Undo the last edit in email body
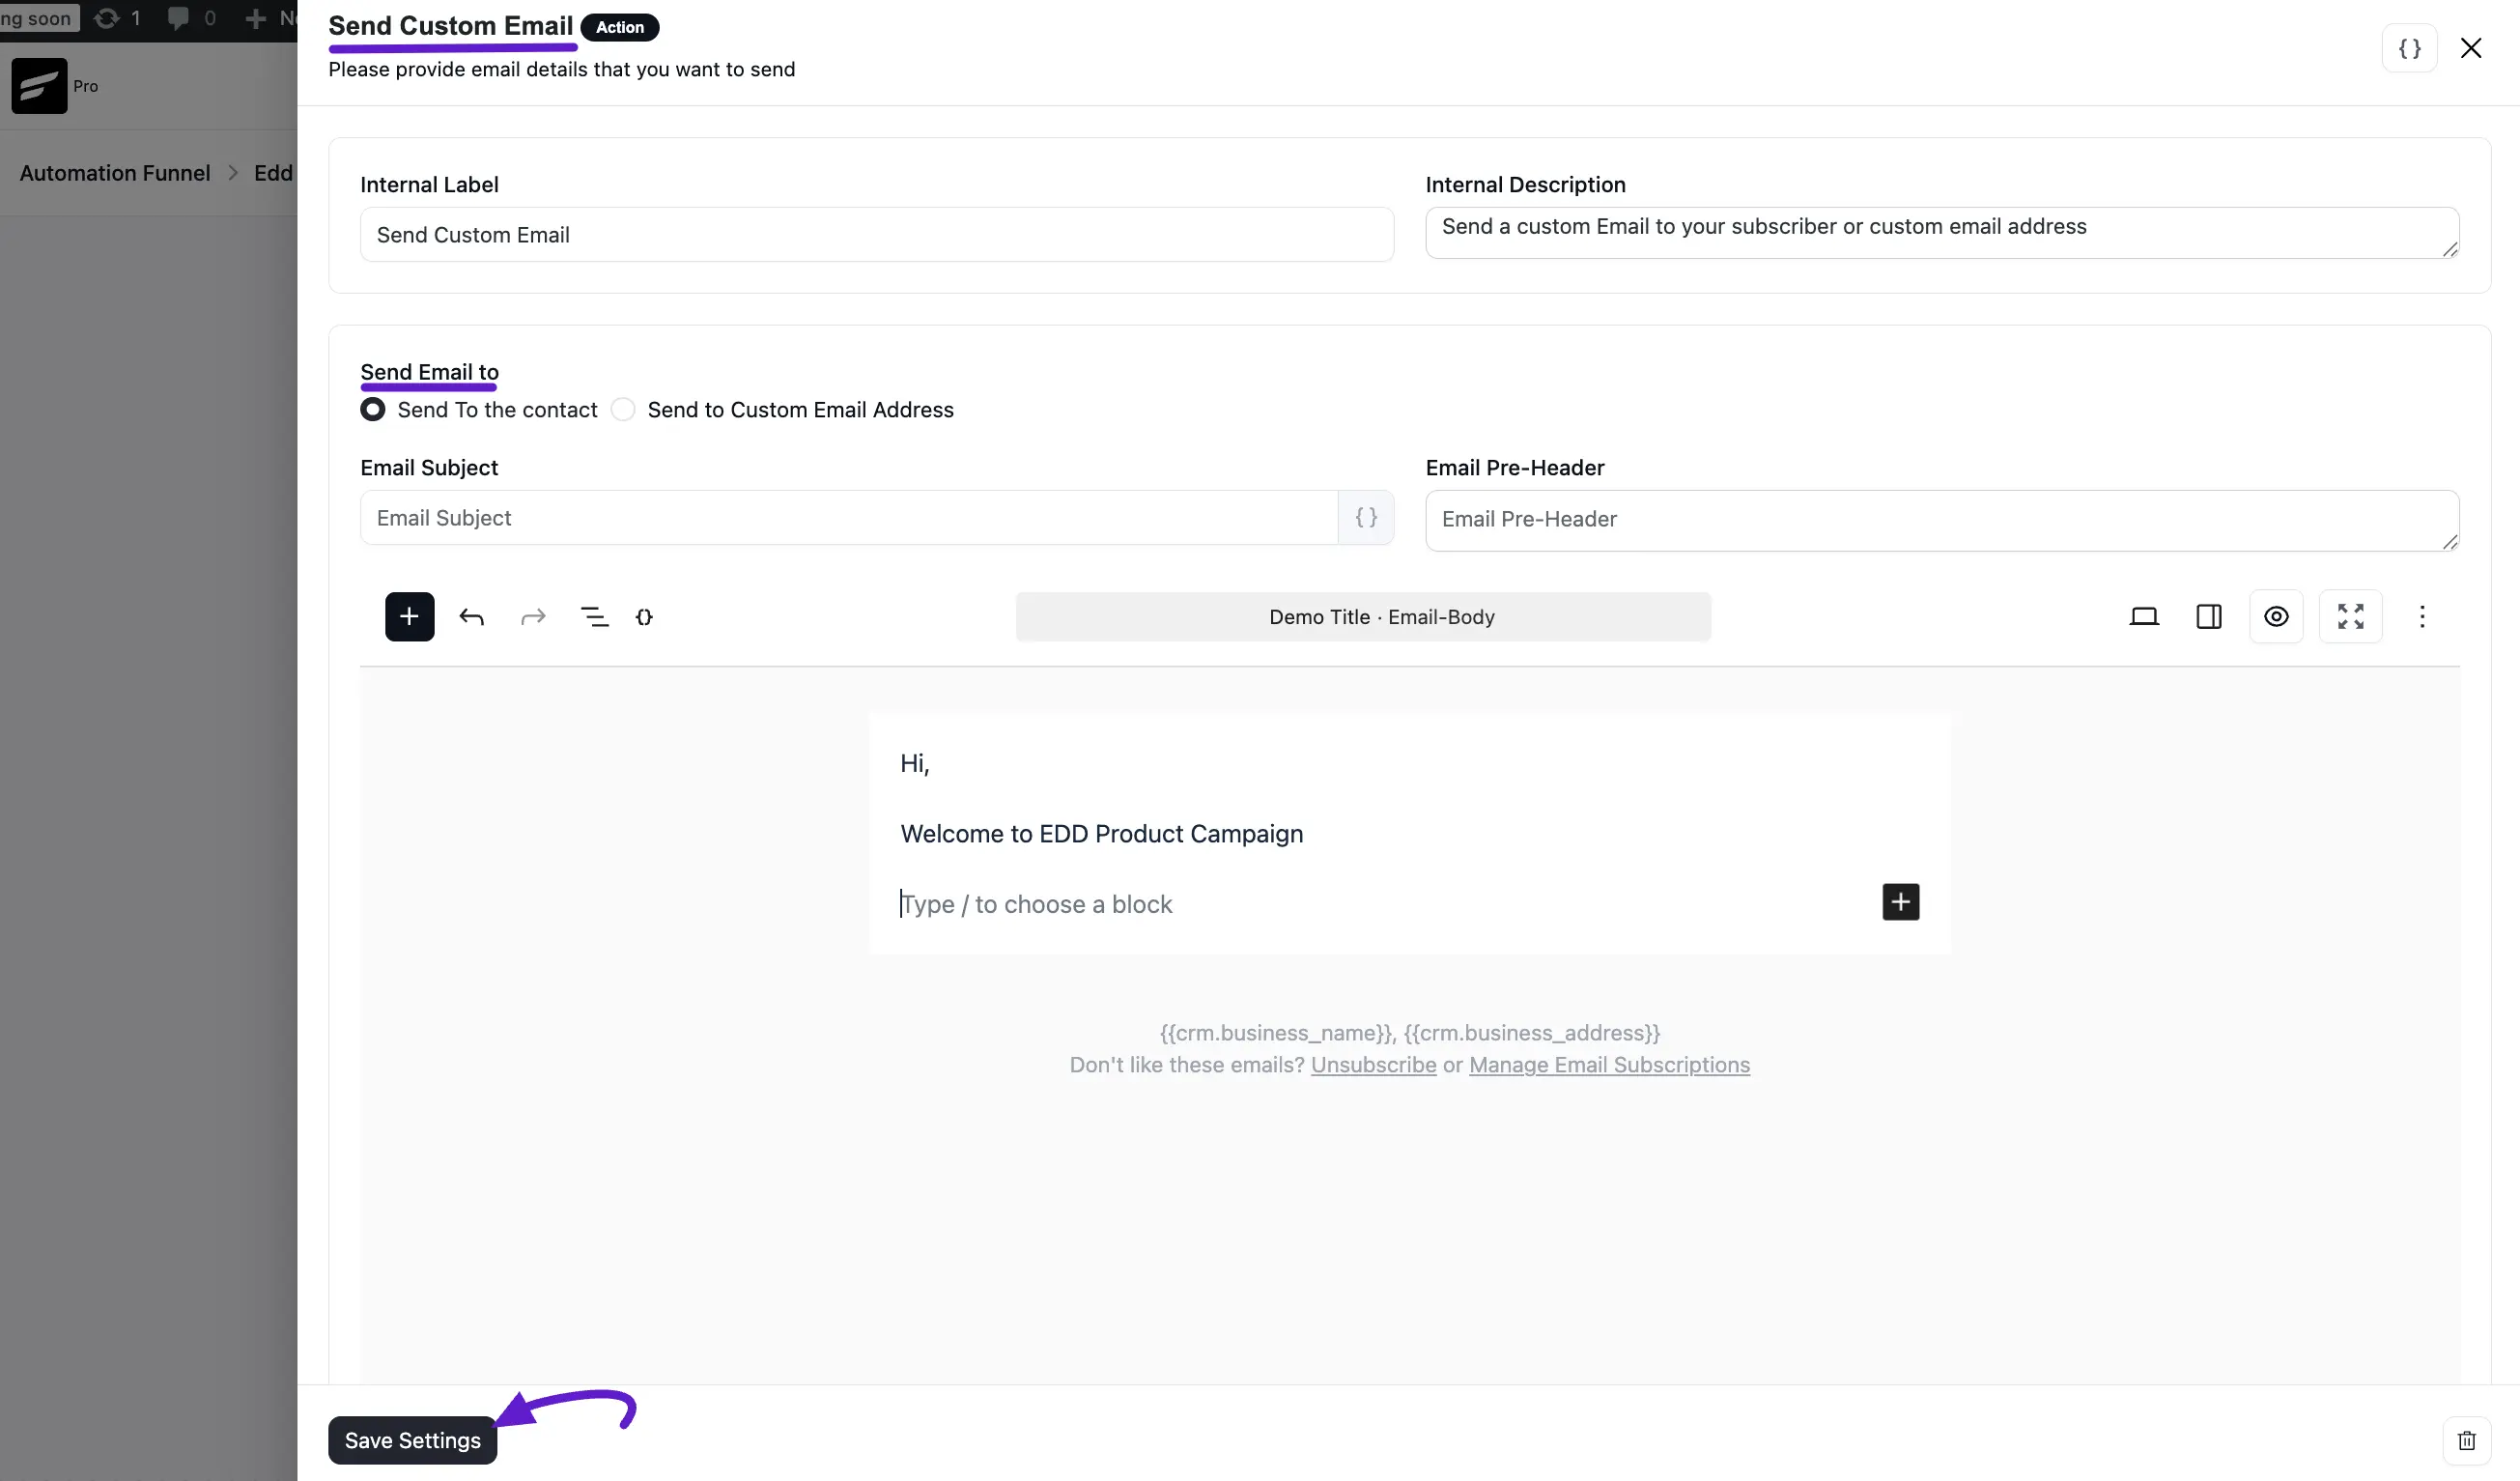Screen dimensions: 2520x1481 (471, 617)
